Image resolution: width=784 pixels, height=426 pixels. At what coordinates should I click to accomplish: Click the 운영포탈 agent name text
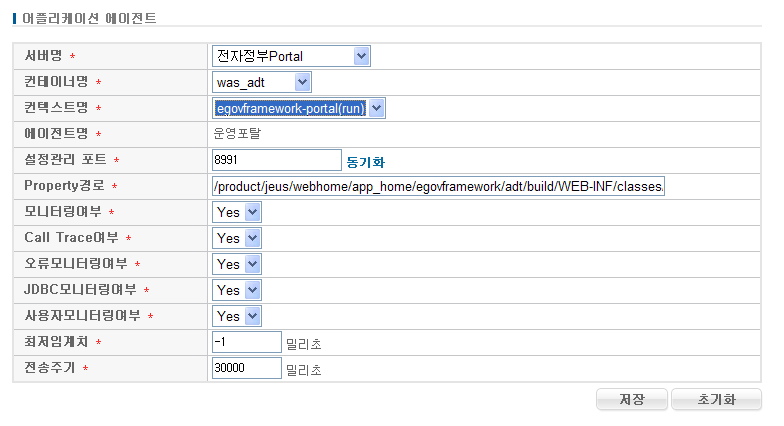[x=236, y=134]
